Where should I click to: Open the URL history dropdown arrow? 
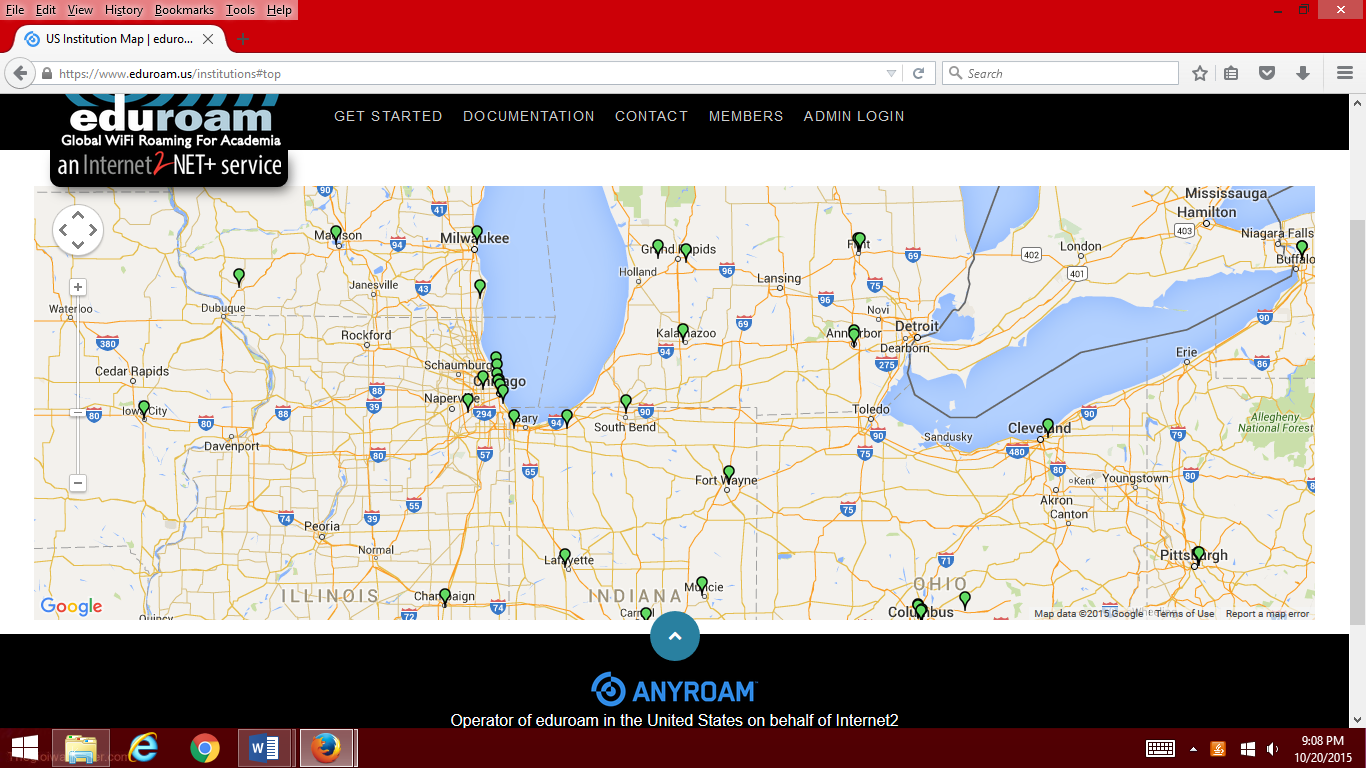tap(891, 74)
